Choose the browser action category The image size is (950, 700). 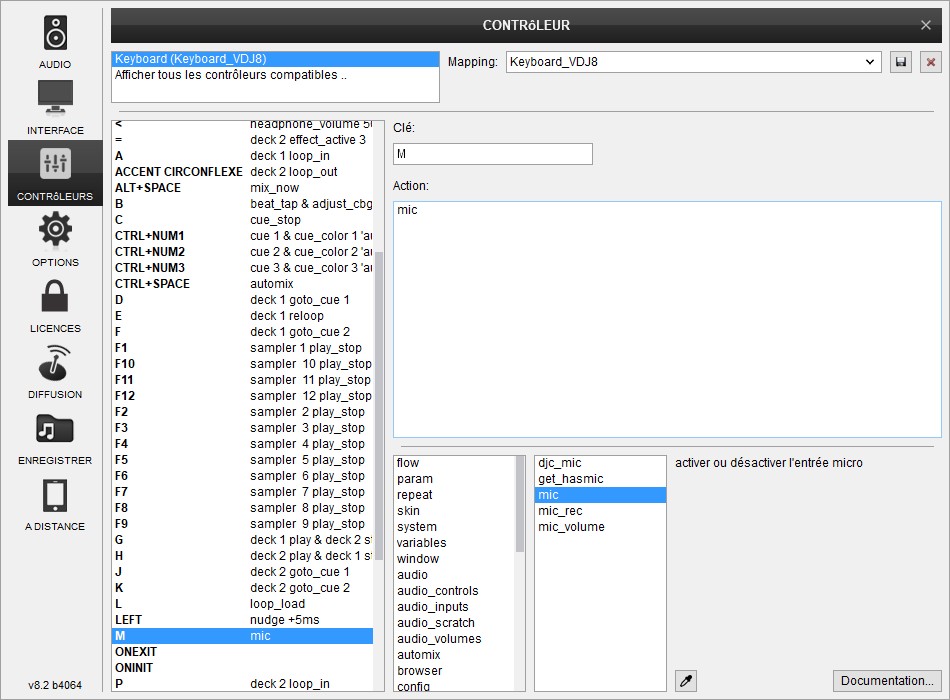(x=454, y=671)
